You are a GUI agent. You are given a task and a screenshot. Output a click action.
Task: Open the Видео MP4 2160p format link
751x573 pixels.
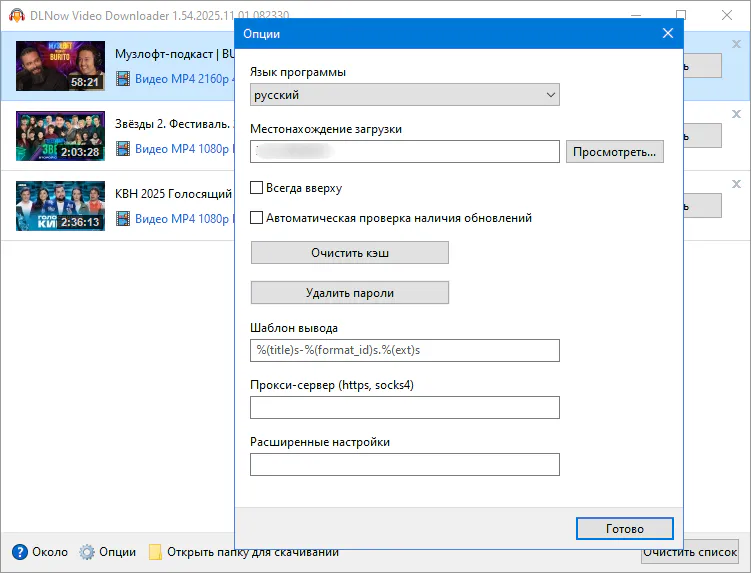pyautogui.click(x=184, y=79)
